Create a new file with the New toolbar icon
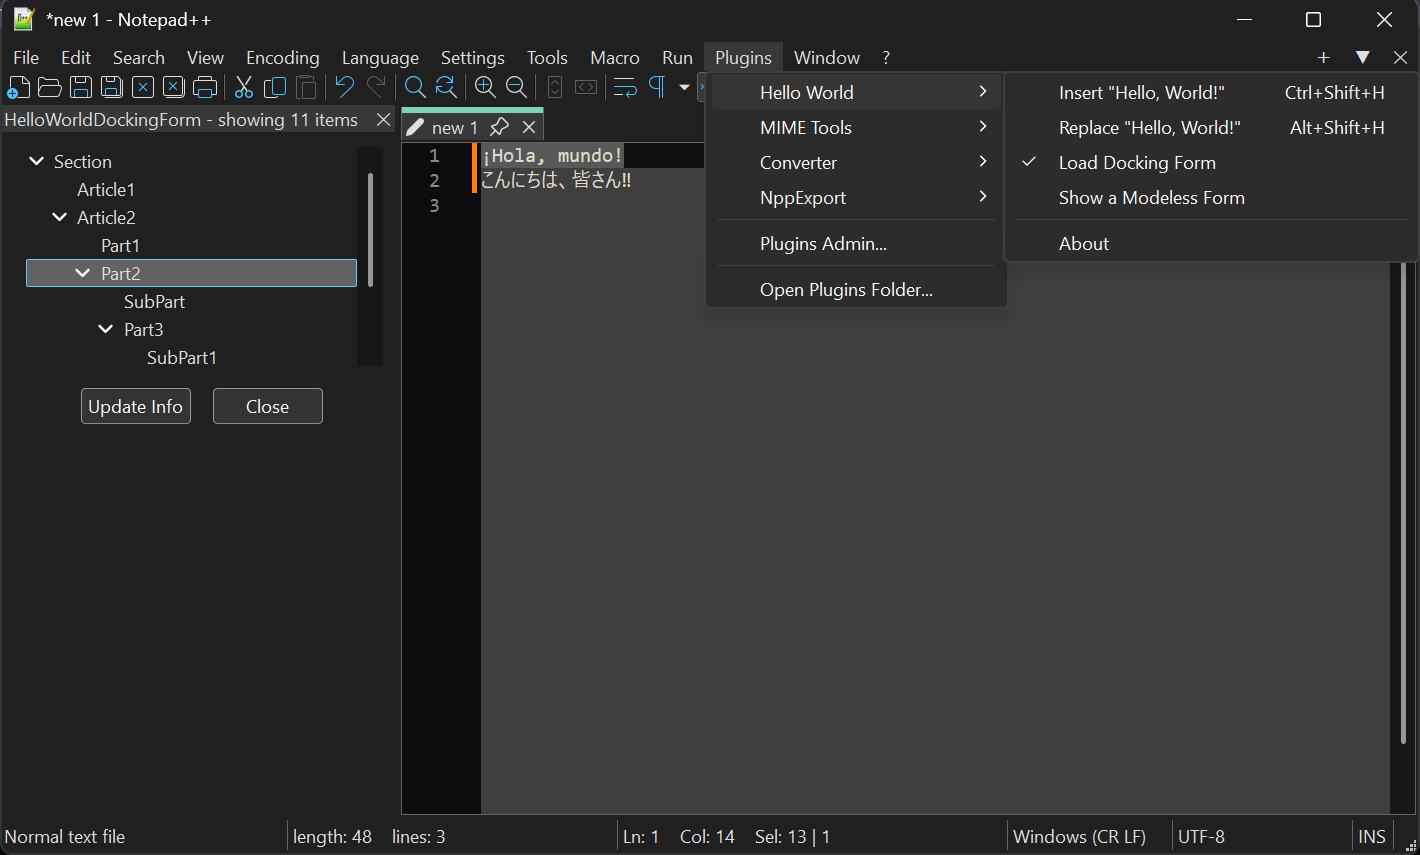The height and width of the screenshot is (855, 1420). pos(19,87)
